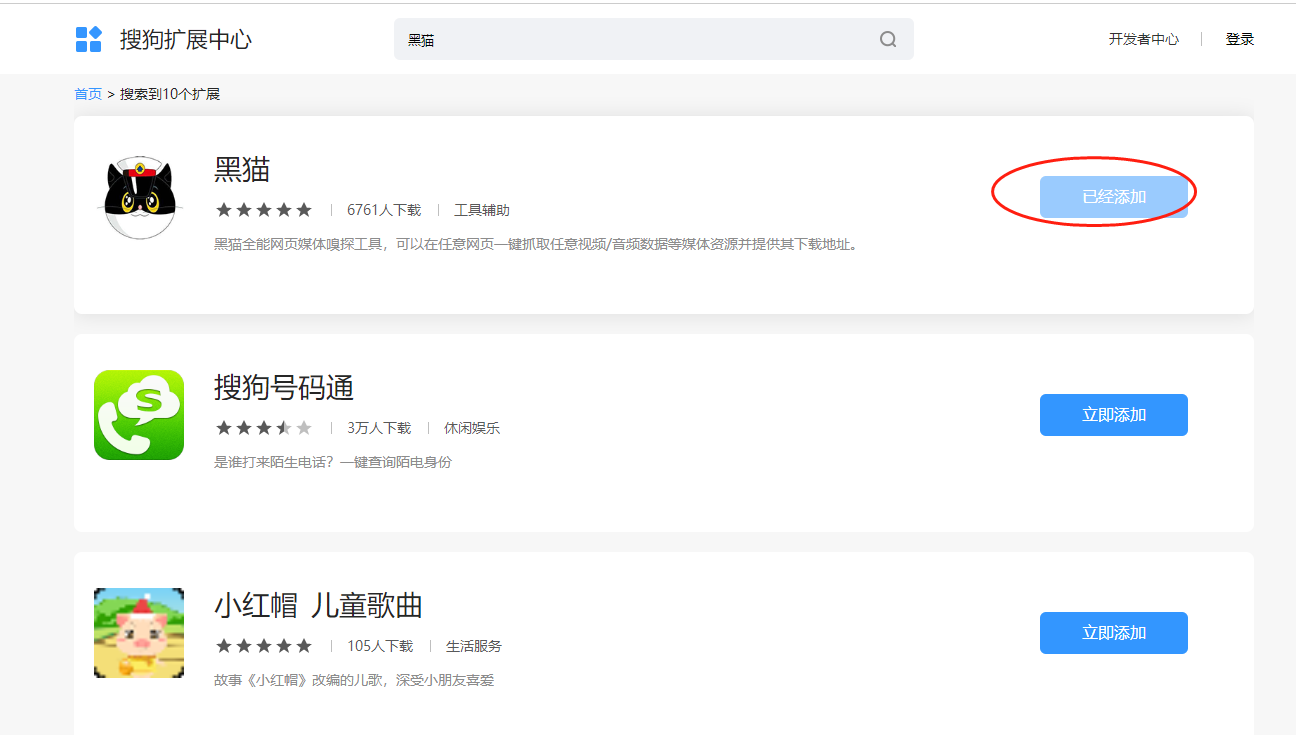This screenshot has width=1296, height=735.
Task: Click 搜狗号码通 star rating
Action: click(264, 428)
